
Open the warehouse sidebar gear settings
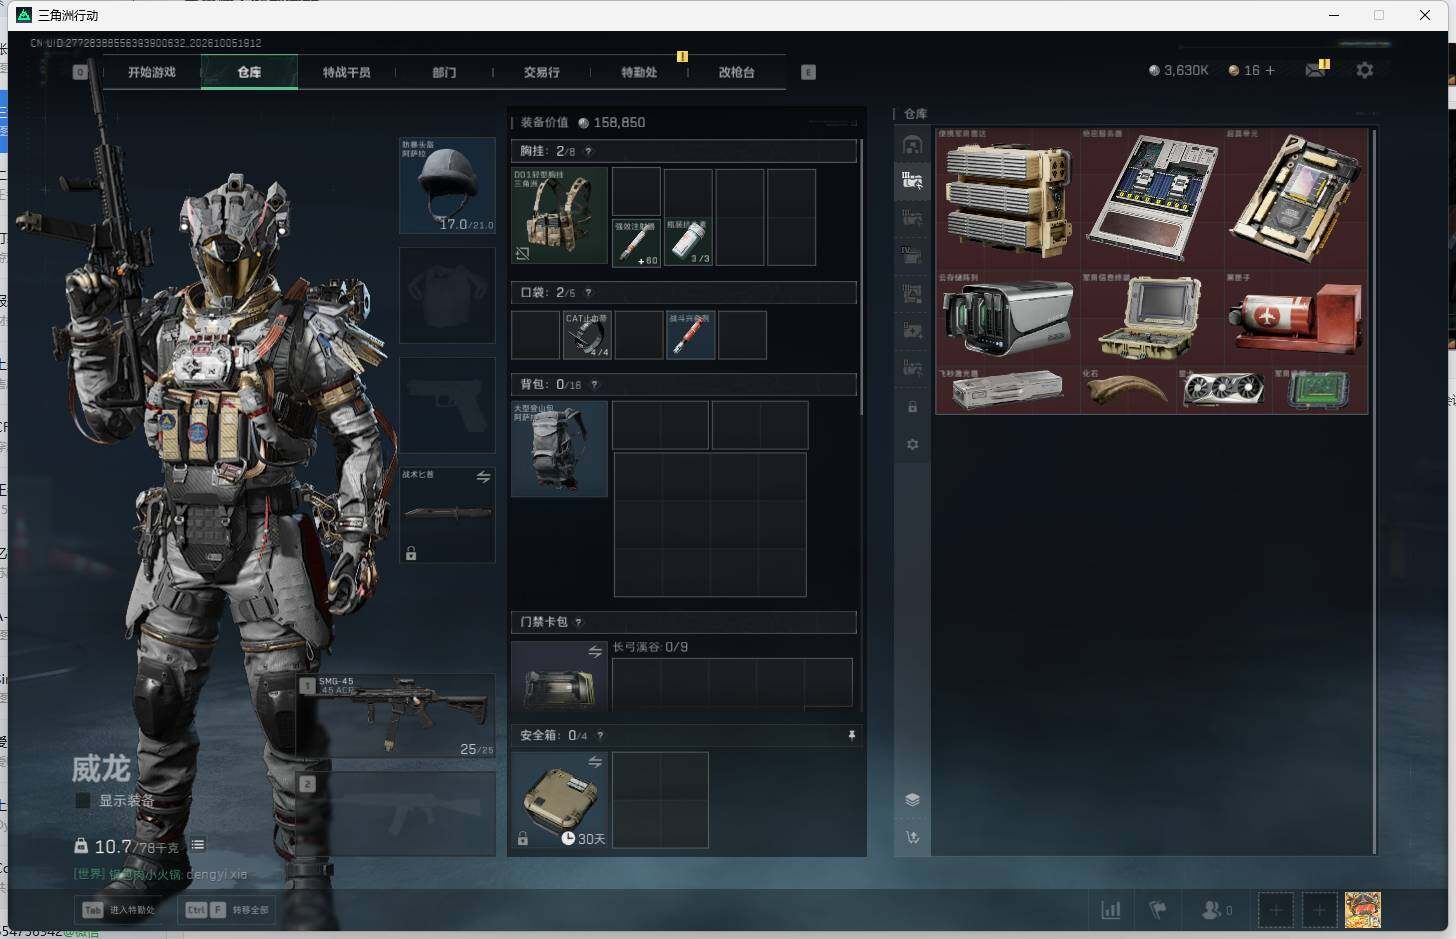(x=912, y=444)
